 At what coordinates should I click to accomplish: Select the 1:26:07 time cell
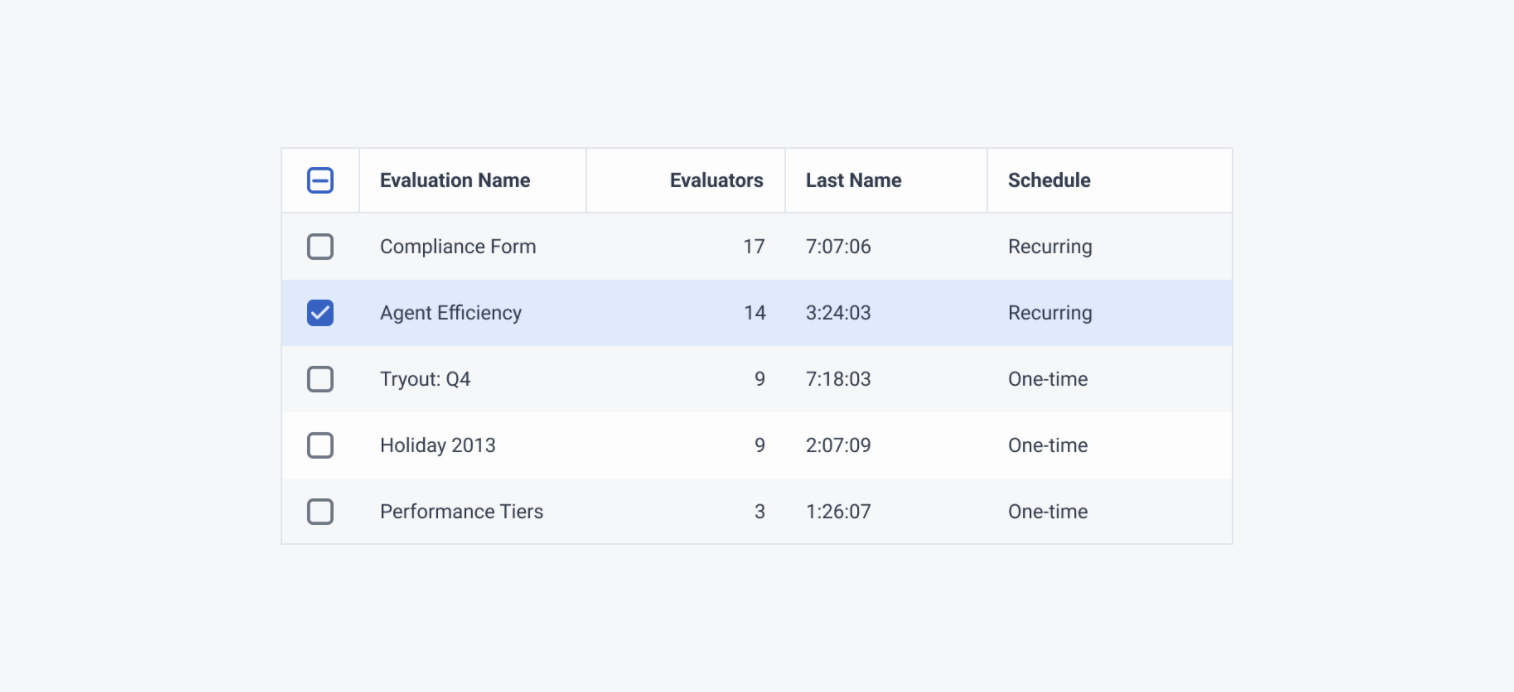[x=838, y=511]
